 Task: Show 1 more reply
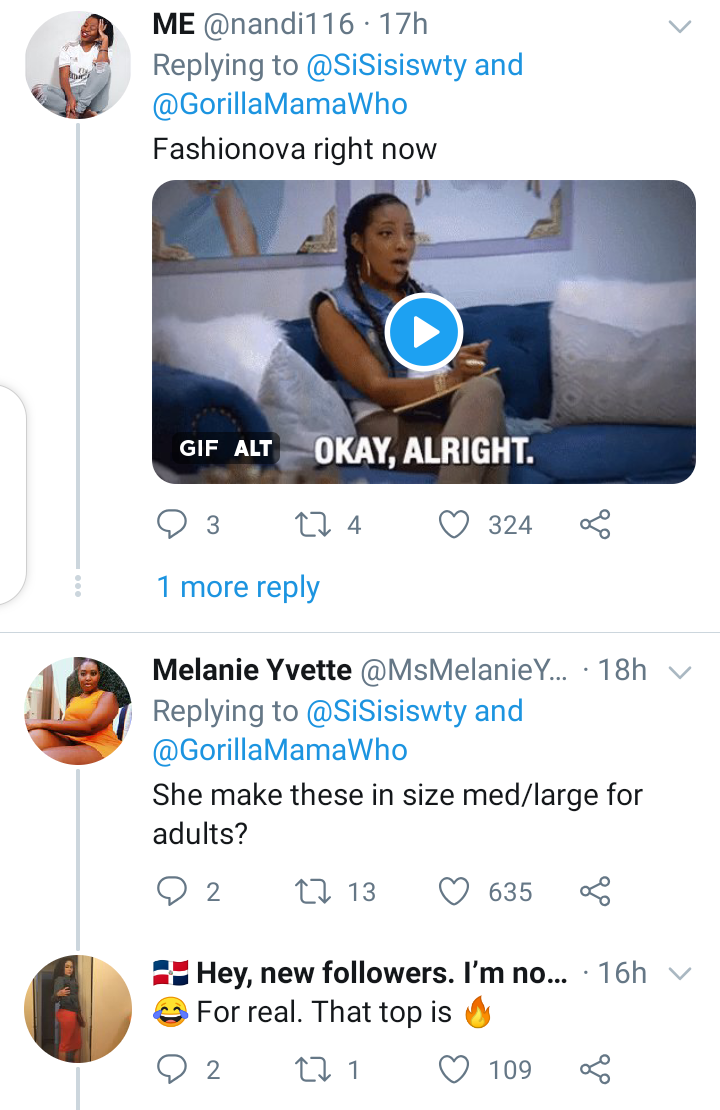coord(238,587)
